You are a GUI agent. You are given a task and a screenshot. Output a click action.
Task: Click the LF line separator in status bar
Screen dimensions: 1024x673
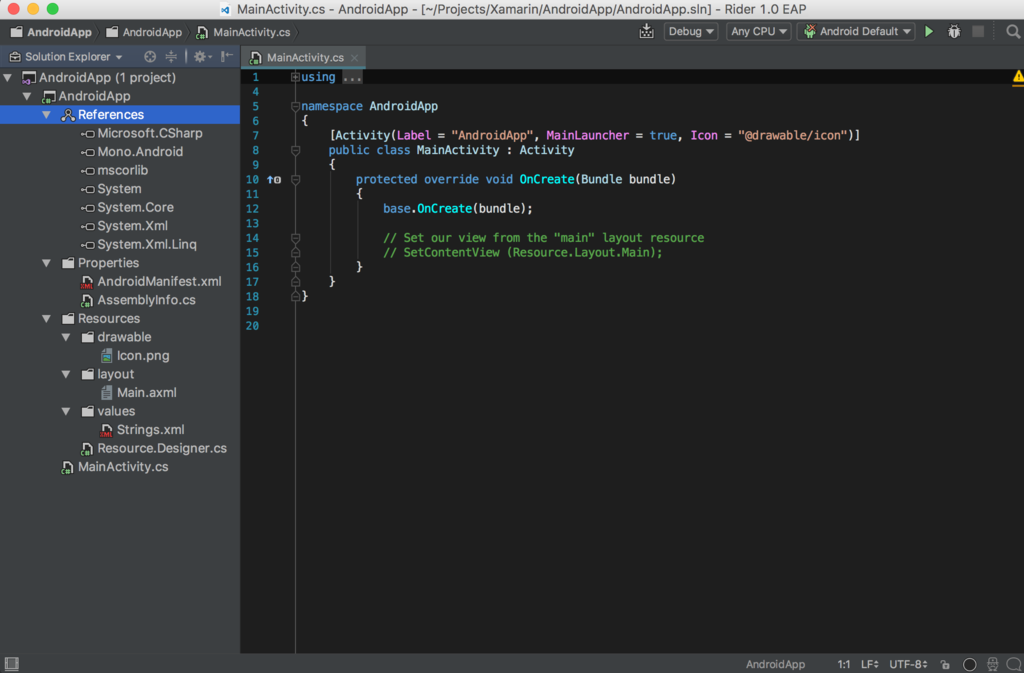tap(869, 665)
